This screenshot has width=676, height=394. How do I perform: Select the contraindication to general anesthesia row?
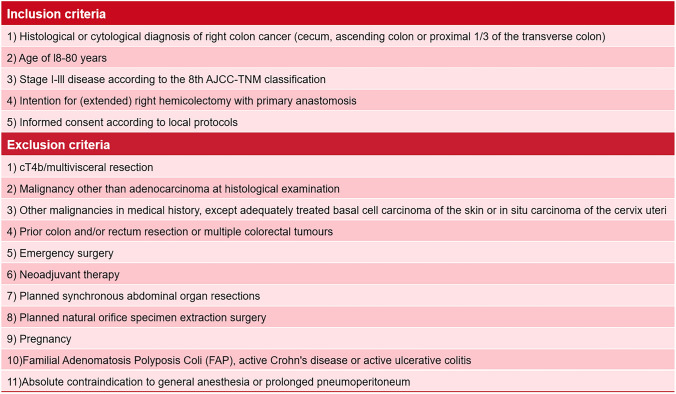pyautogui.click(x=338, y=381)
